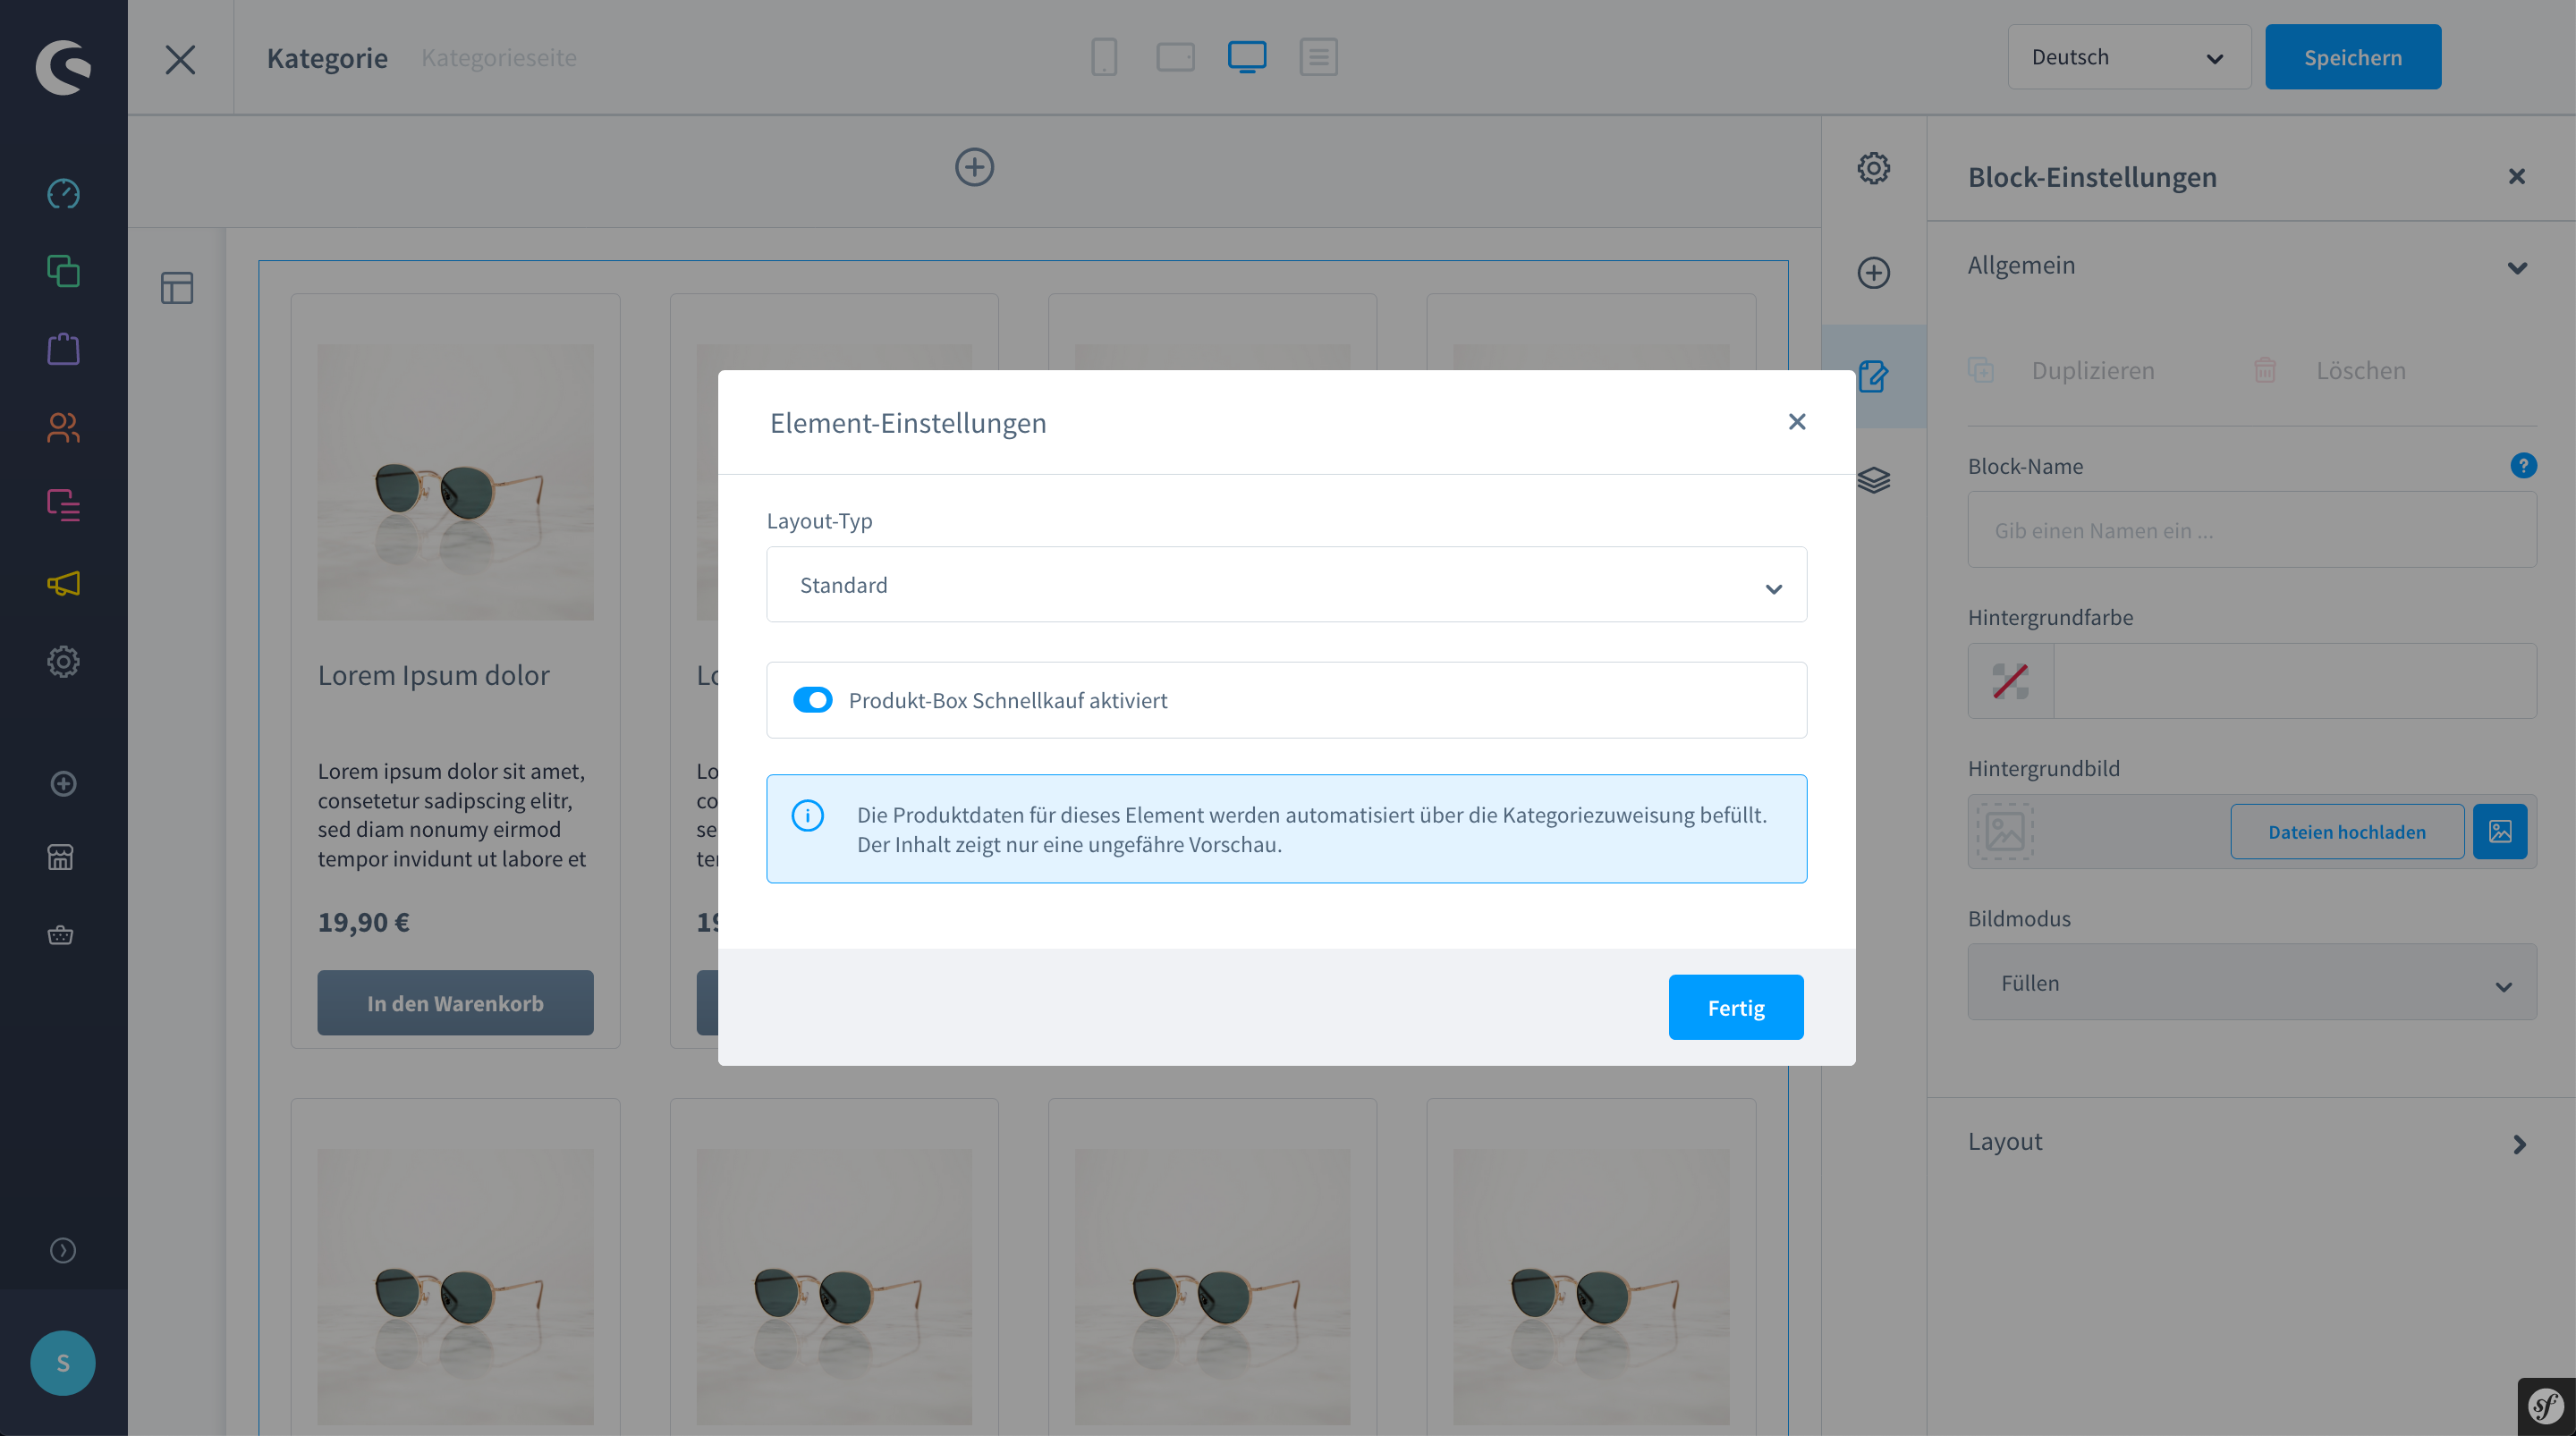Click the Speichern button
This screenshot has height=1436, width=2576.
coord(2352,57)
